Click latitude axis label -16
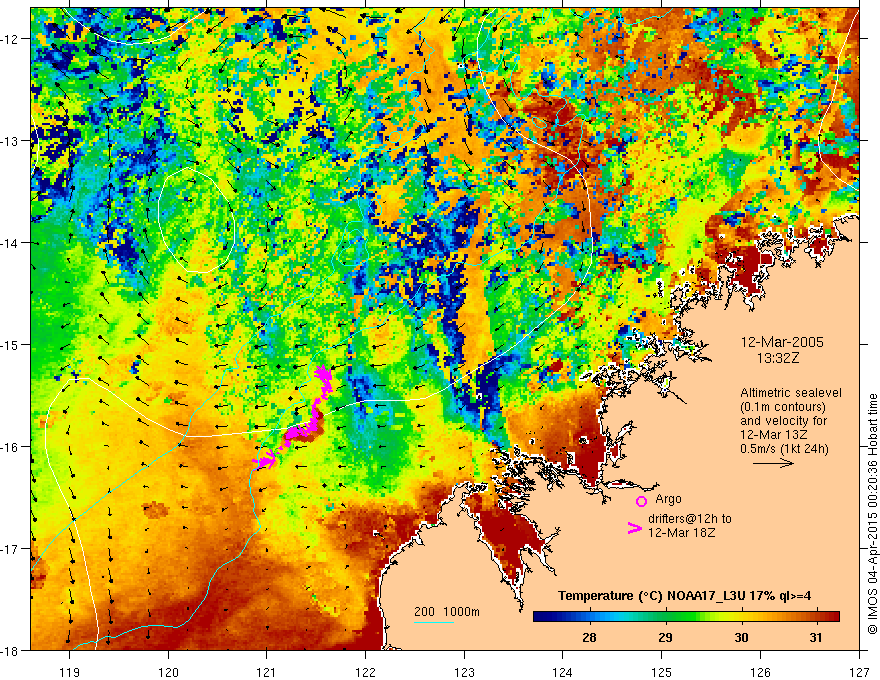Viewport: 880px width, 680px height. coord(11,447)
